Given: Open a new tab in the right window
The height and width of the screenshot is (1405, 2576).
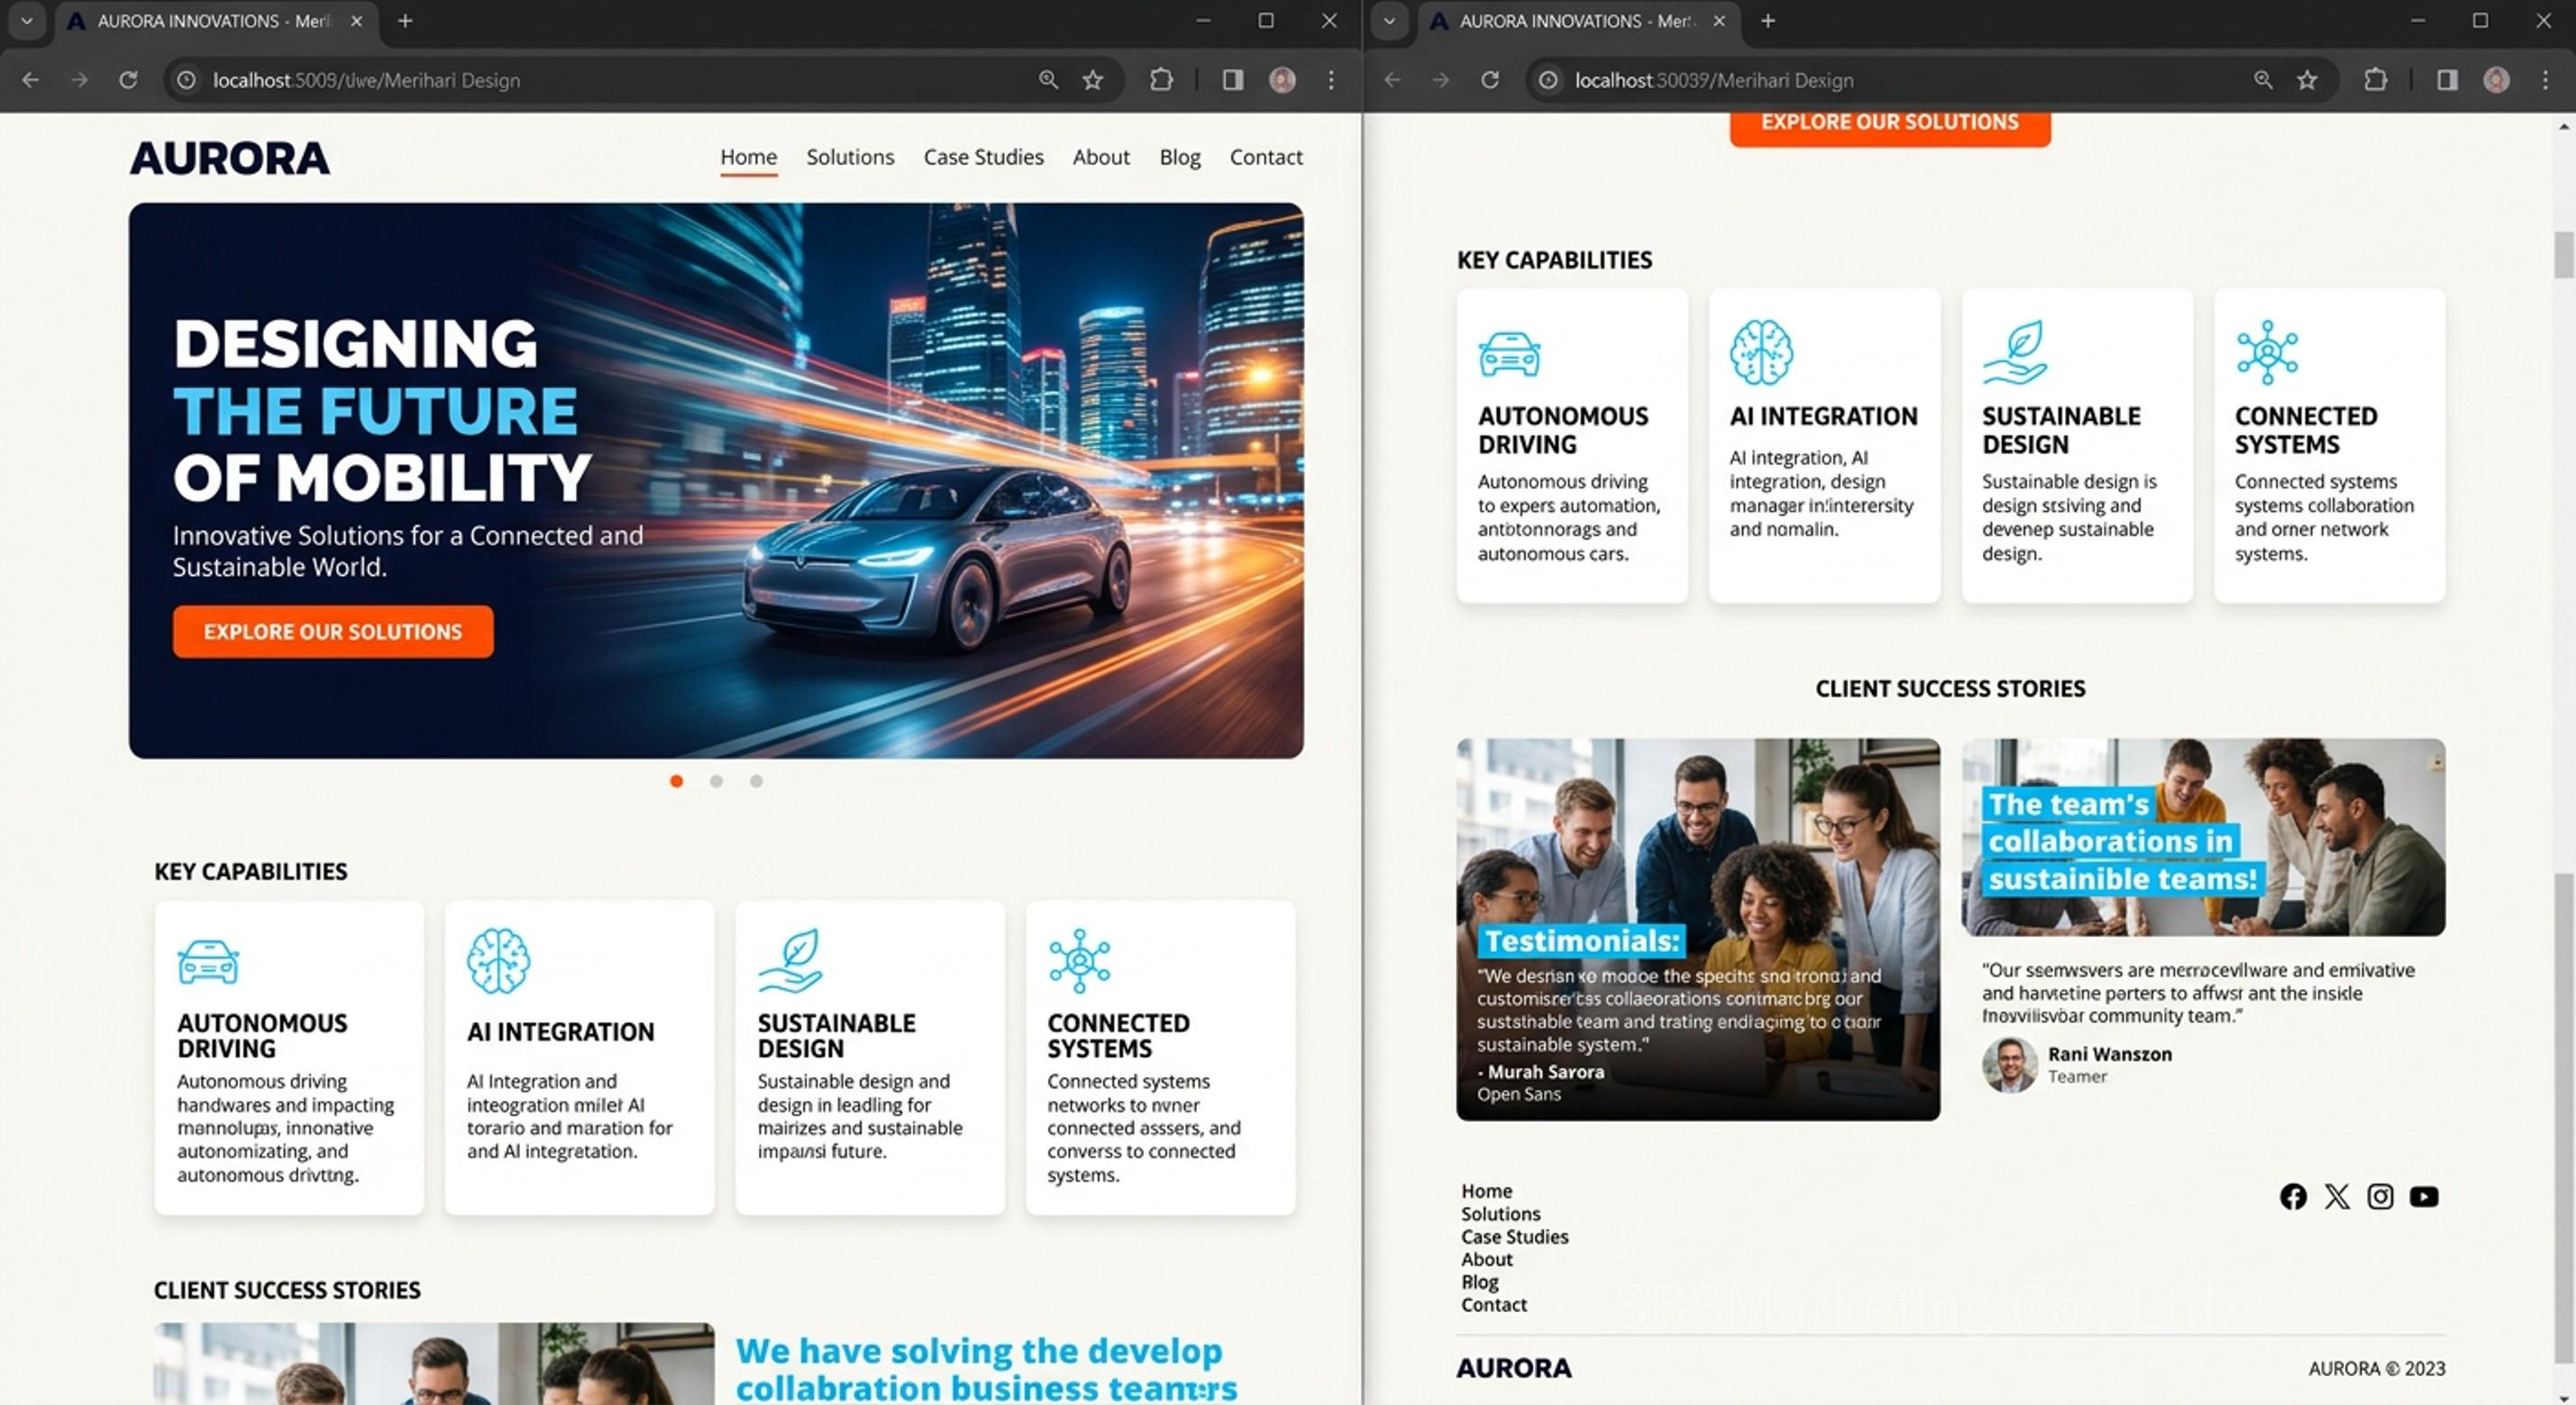Looking at the screenshot, I should (1768, 21).
